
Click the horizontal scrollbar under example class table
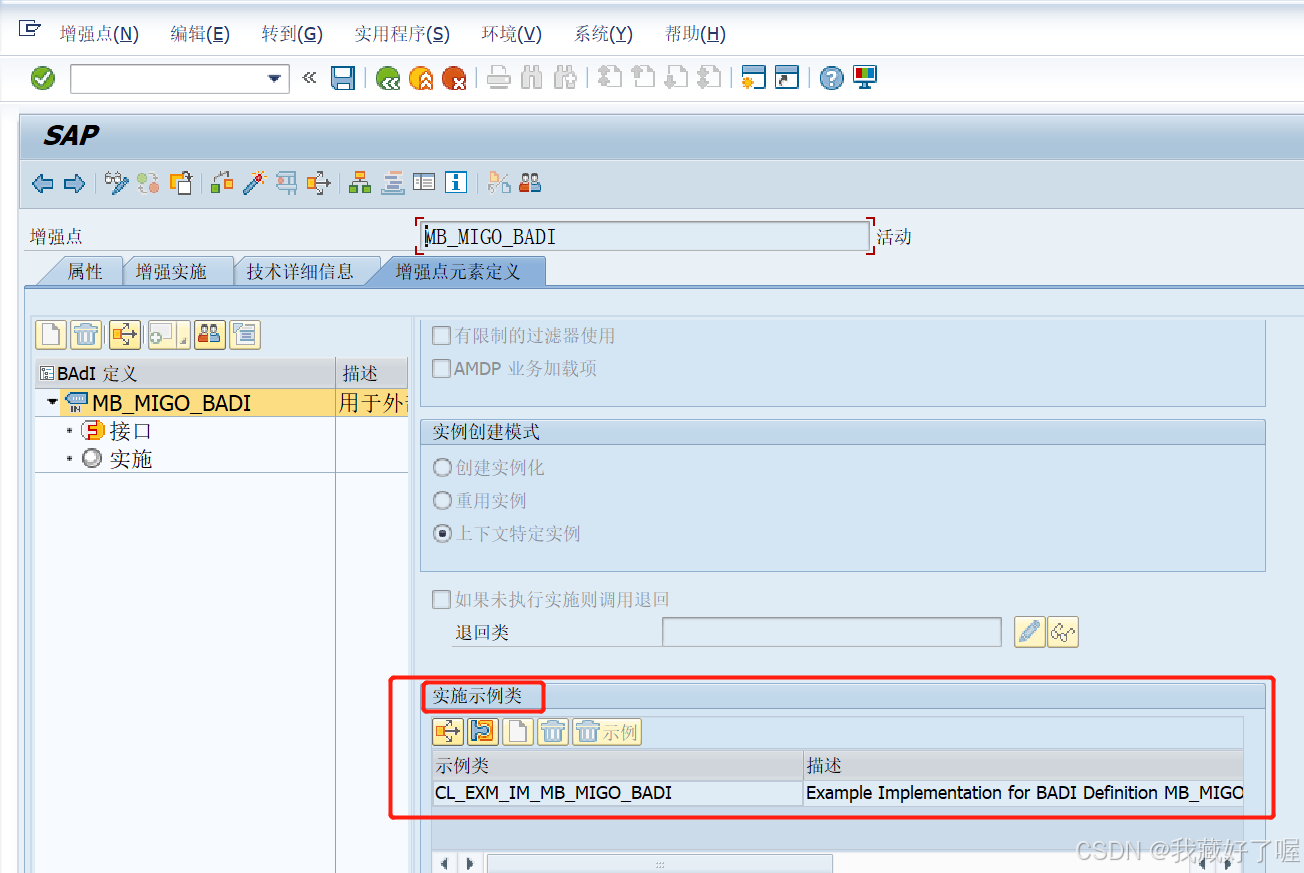[x=659, y=863]
